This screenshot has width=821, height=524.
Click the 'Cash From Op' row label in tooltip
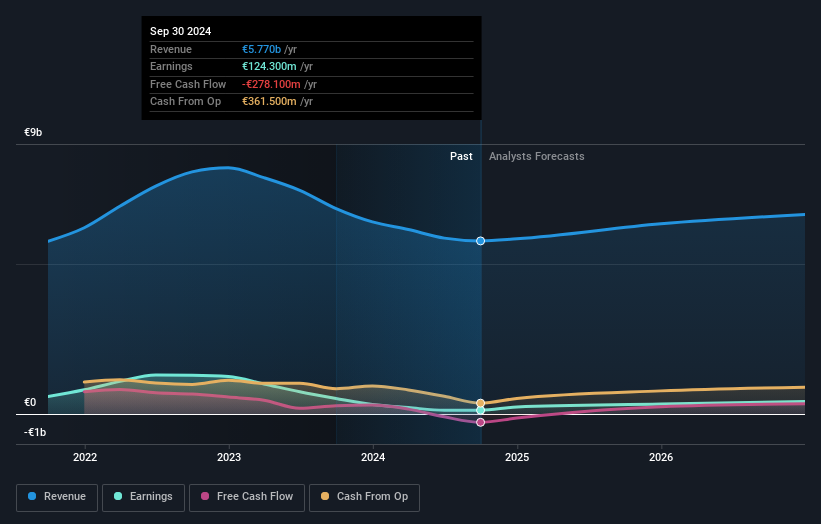185,102
